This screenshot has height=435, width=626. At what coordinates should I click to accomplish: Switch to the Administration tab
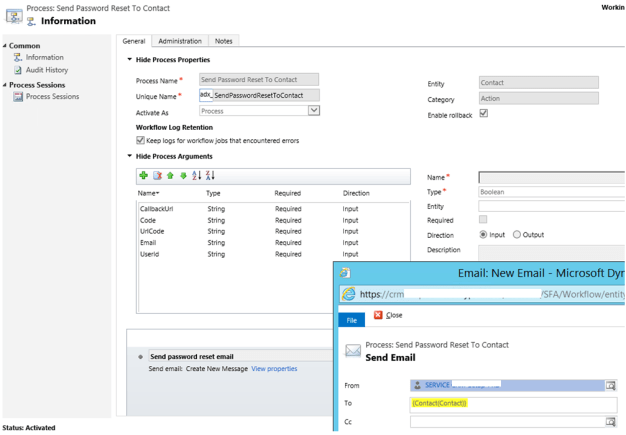click(x=180, y=41)
